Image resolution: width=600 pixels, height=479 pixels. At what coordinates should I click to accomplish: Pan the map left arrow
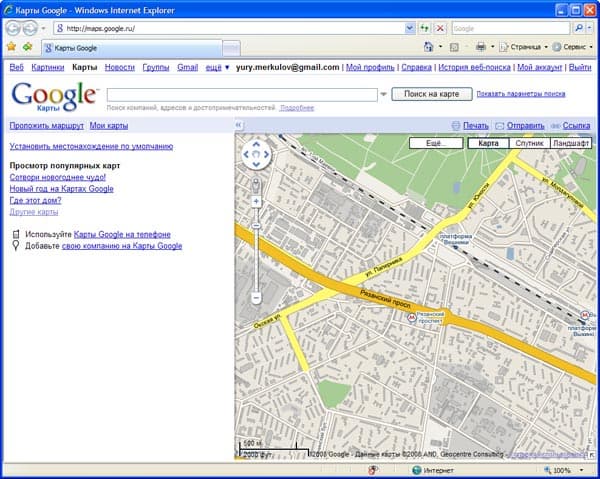pyautogui.click(x=246, y=155)
